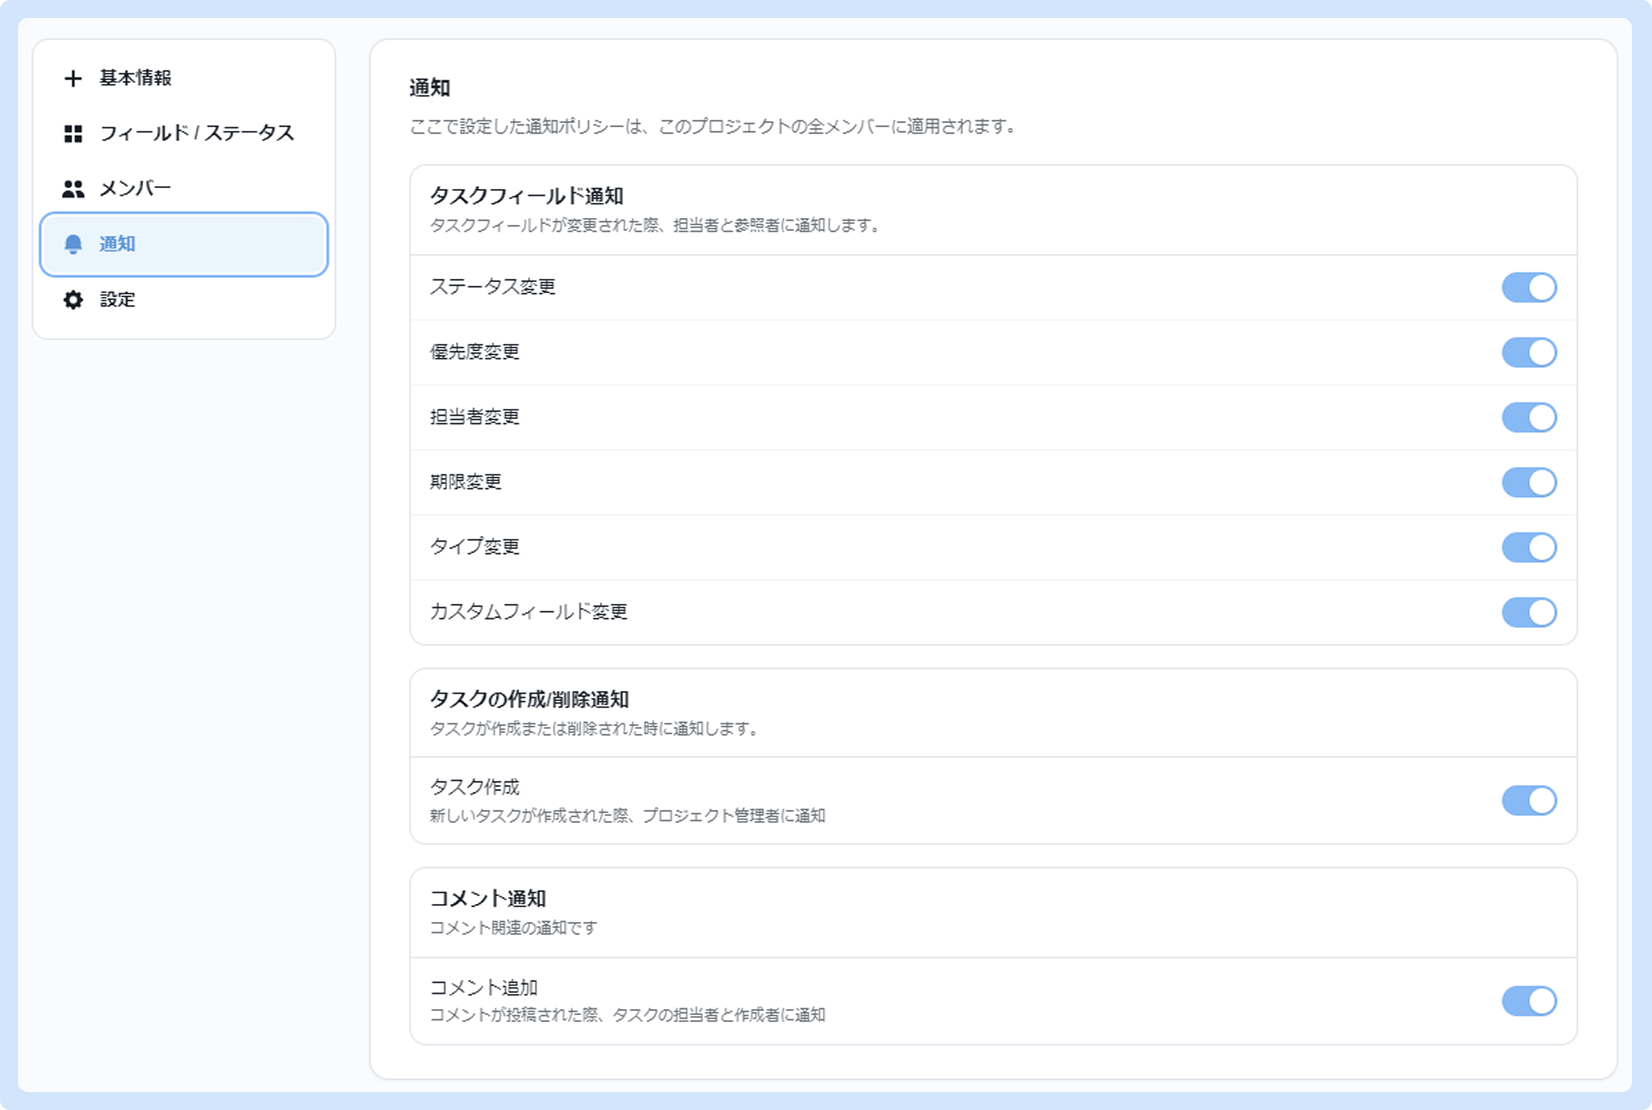Open the 設定 page
Viewport: 1652px width, 1110px height.
click(184, 299)
